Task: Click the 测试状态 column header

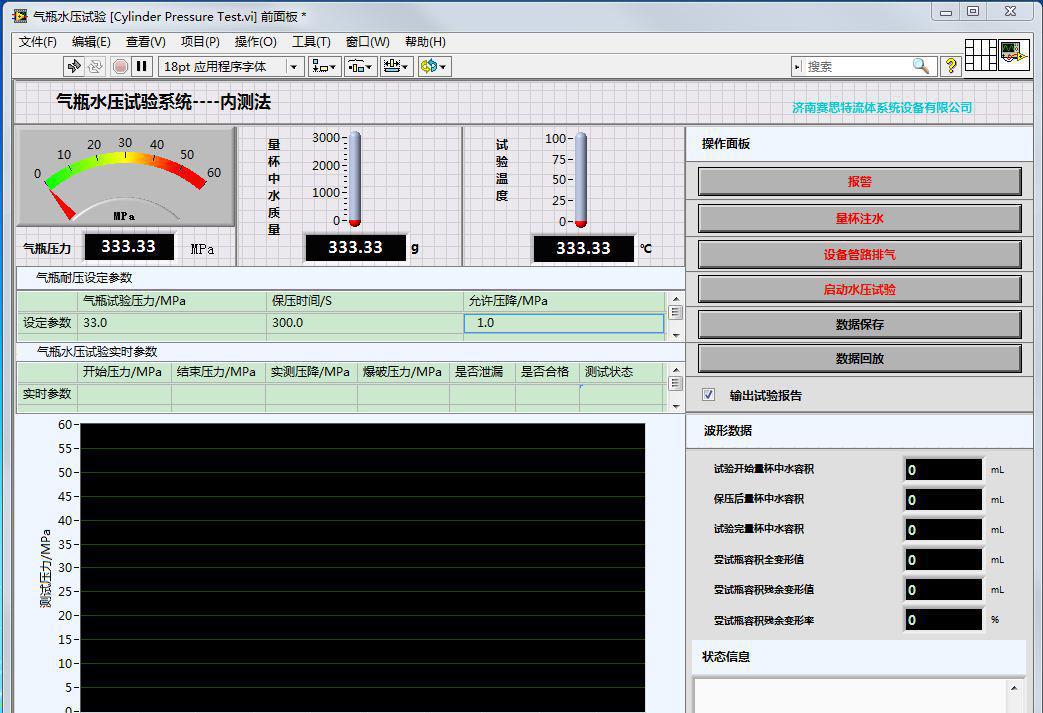Action: tap(622, 372)
